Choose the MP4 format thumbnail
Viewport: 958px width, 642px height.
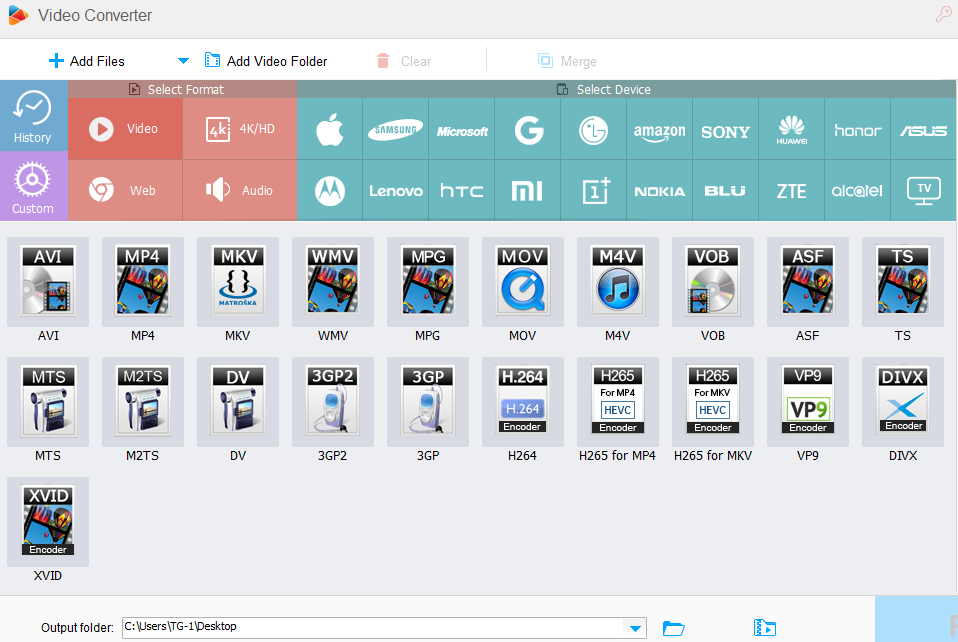(x=143, y=281)
